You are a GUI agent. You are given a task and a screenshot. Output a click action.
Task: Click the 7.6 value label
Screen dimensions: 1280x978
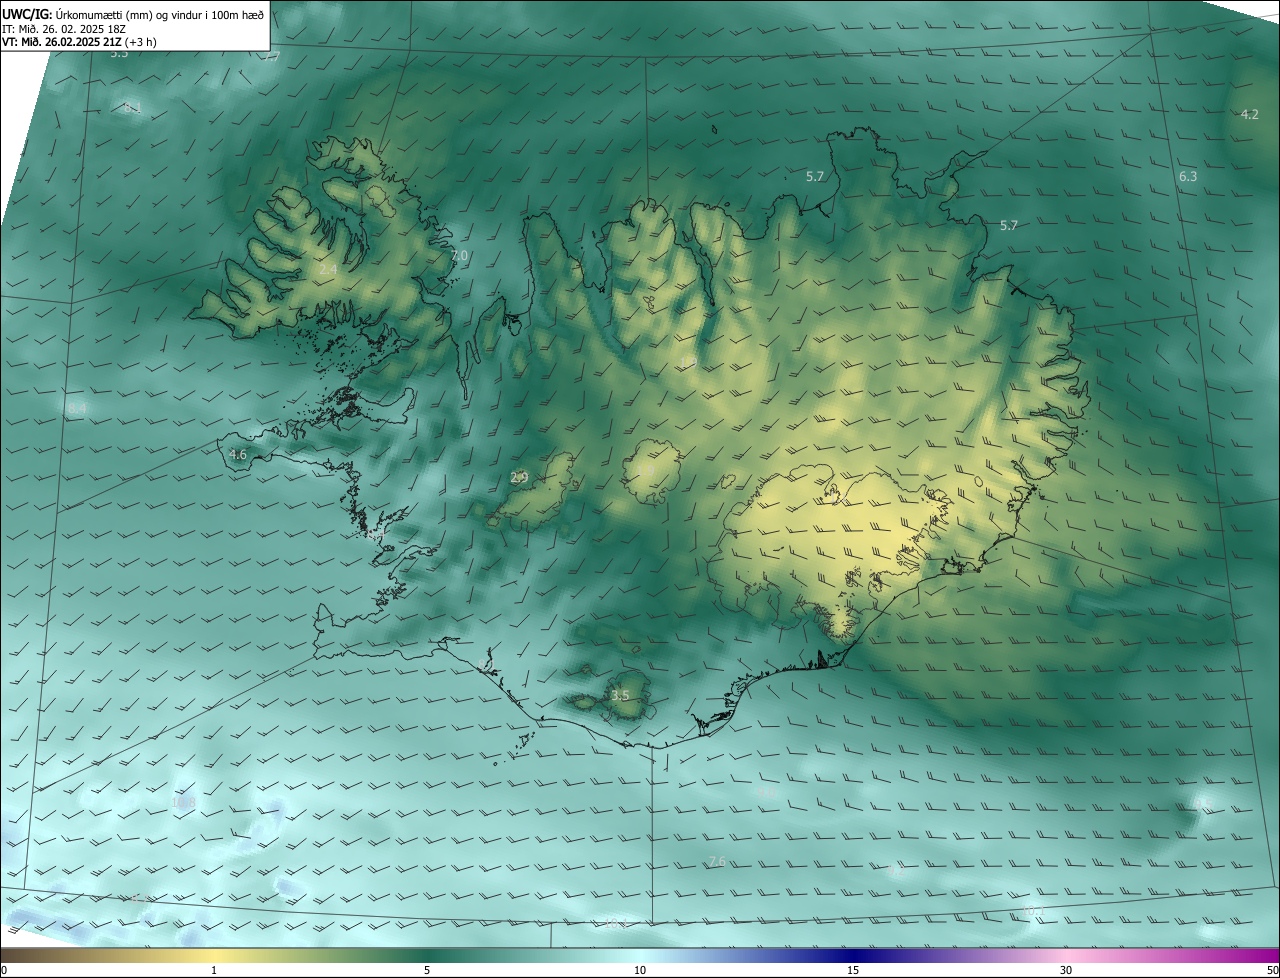click(716, 861)
